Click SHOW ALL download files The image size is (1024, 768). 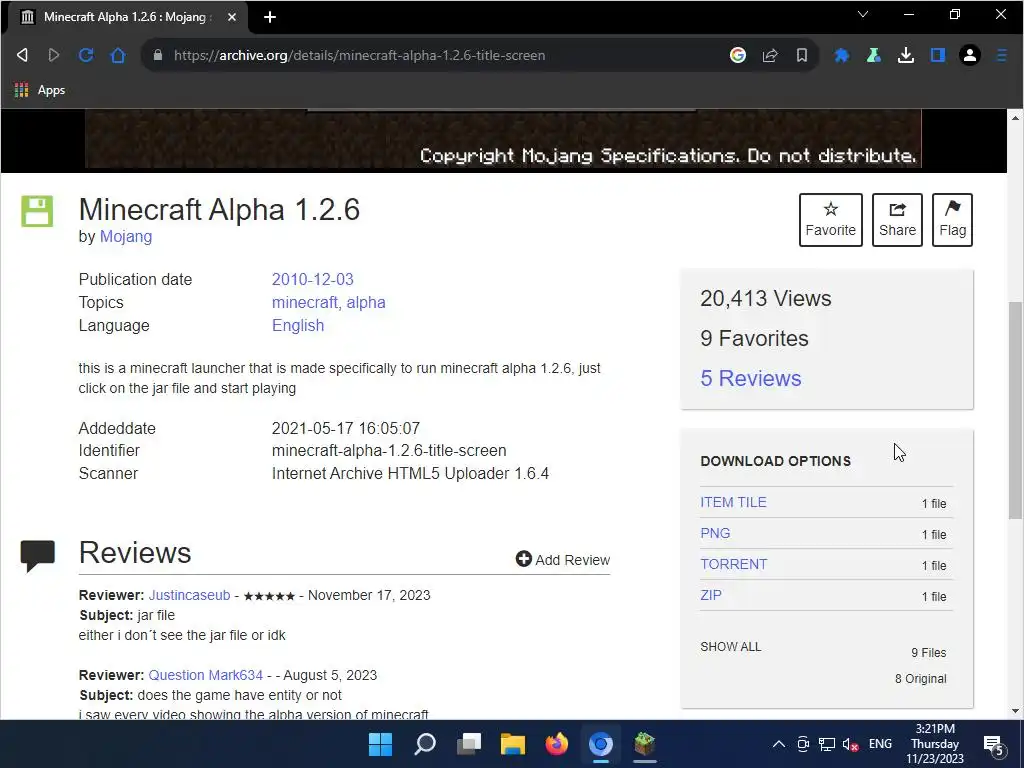731,647
